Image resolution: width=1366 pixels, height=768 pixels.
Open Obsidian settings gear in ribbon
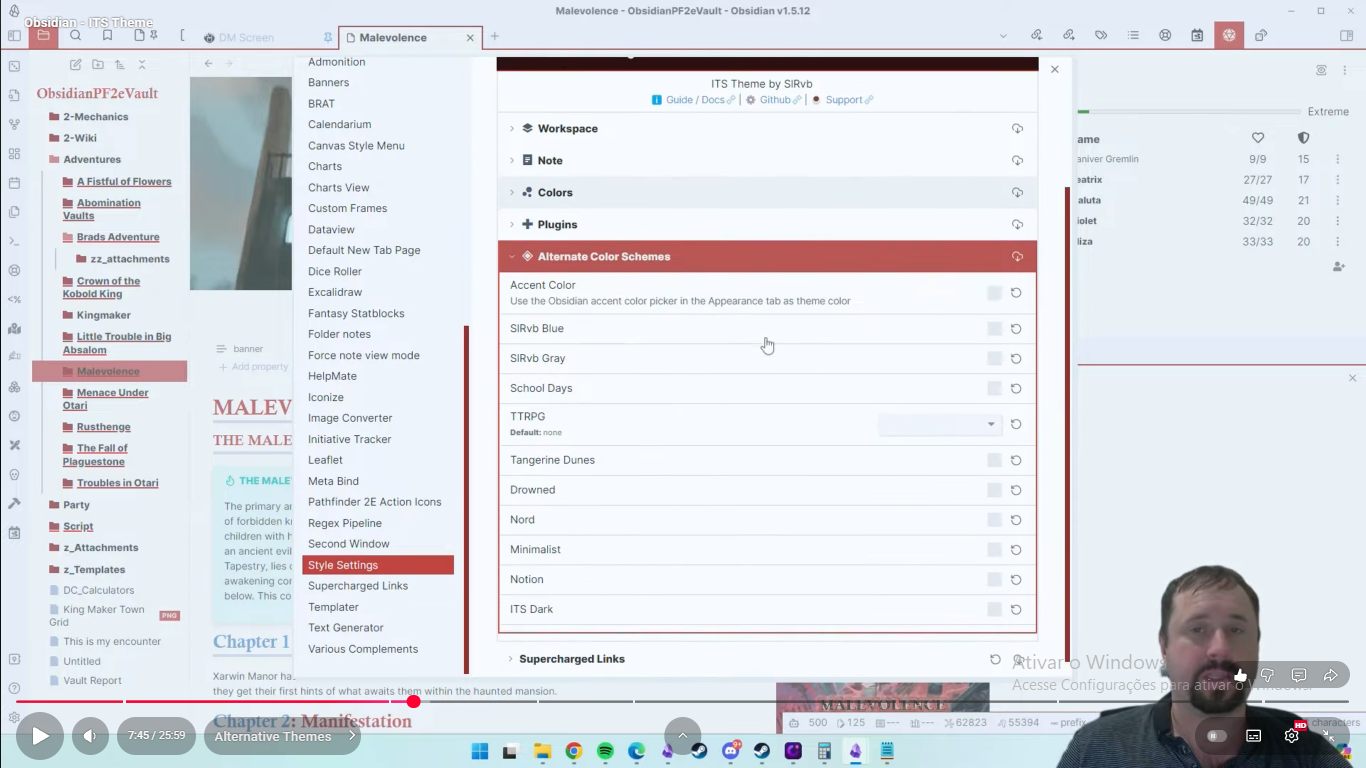click(x=14, y=717)
